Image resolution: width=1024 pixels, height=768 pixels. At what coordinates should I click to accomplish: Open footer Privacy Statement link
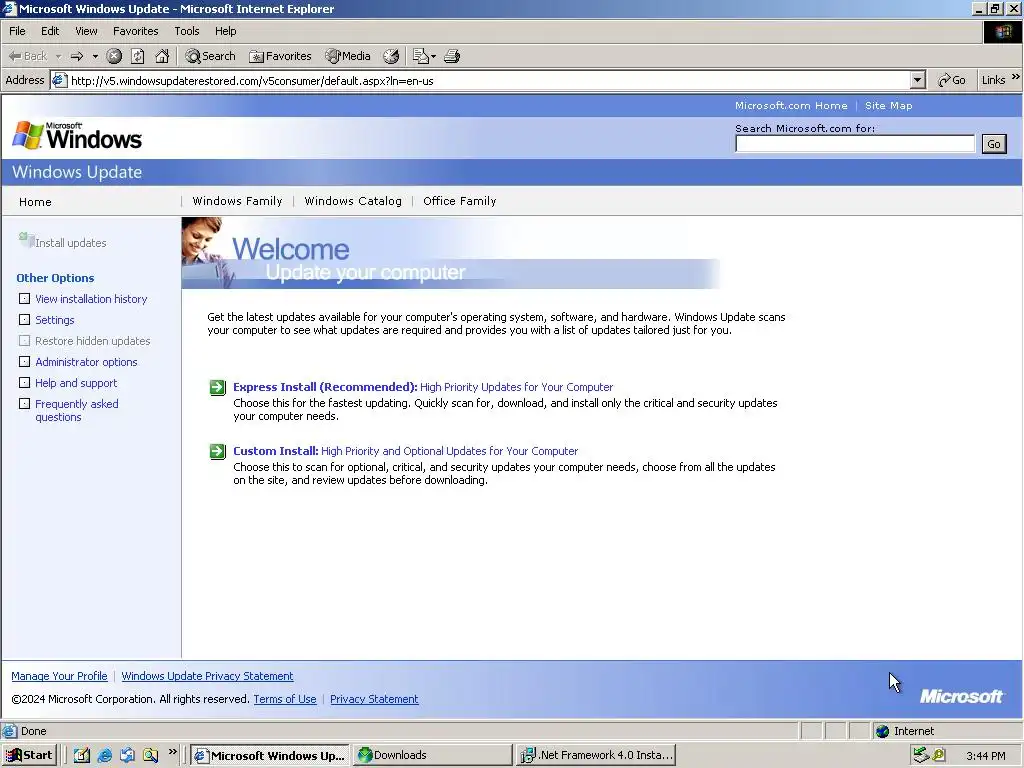(374, 699)
